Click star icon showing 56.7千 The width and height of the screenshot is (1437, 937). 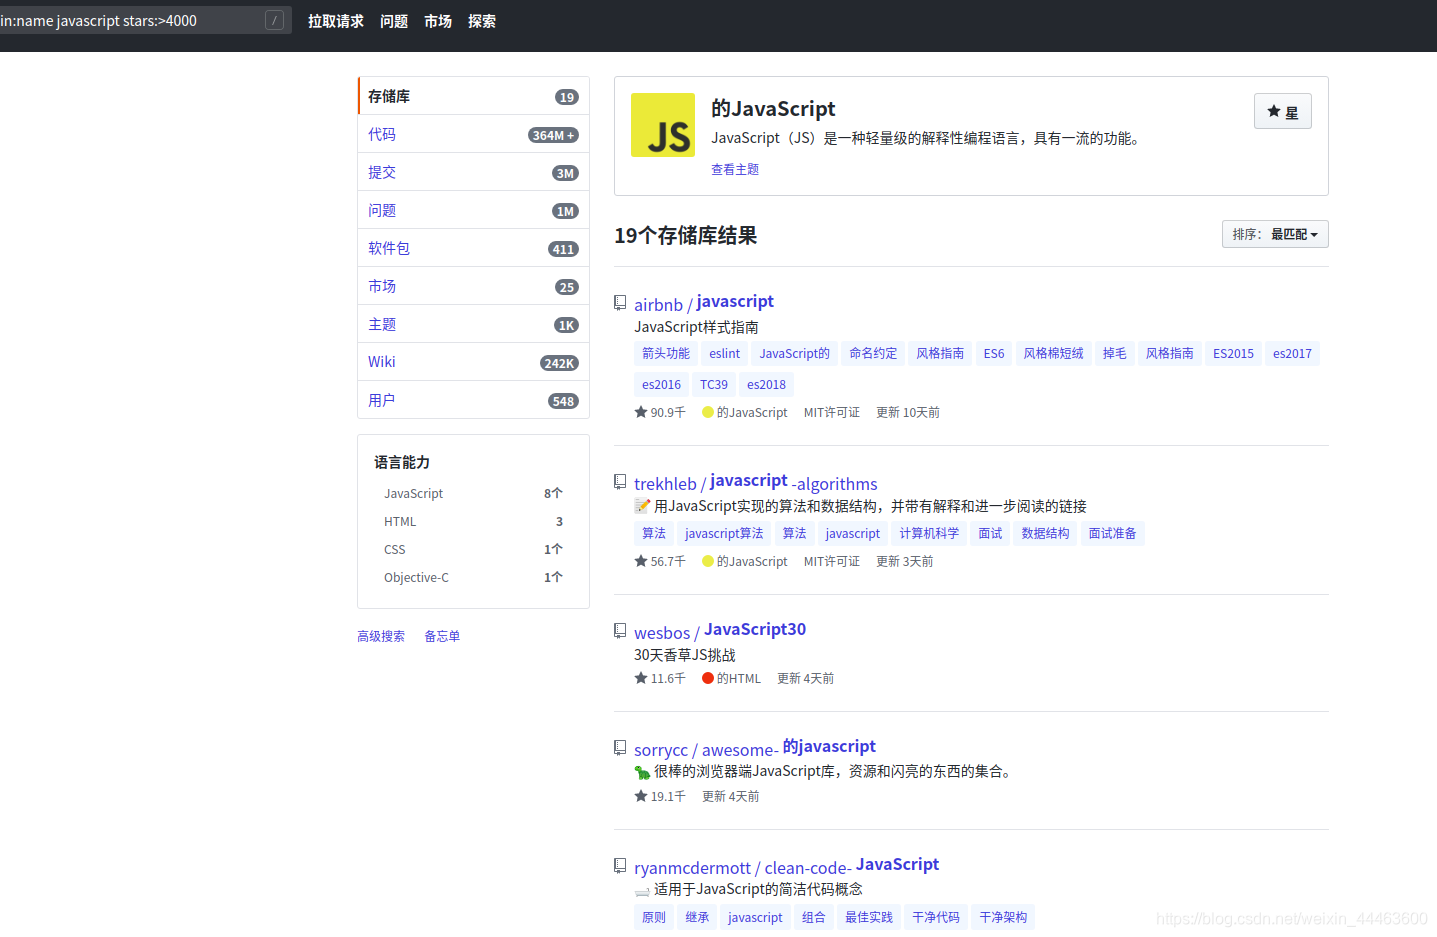pos(641,561)
